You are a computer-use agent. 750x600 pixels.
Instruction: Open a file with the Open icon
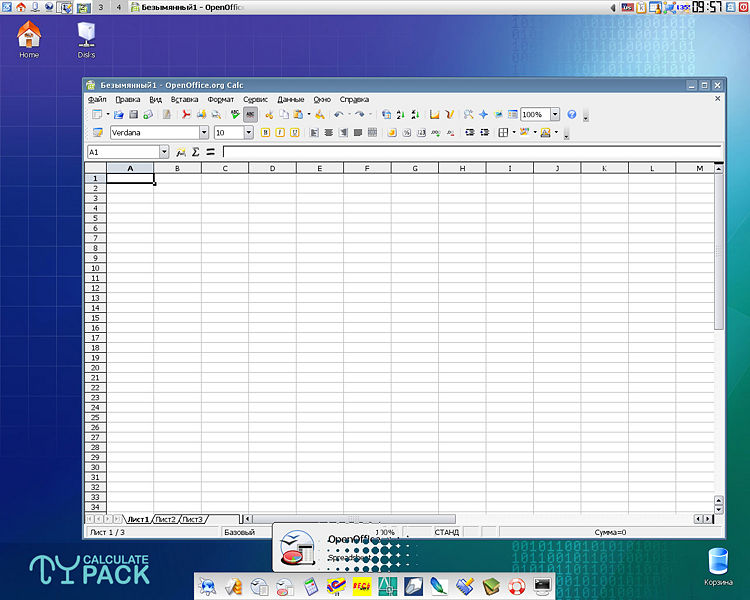pos(119,114)
